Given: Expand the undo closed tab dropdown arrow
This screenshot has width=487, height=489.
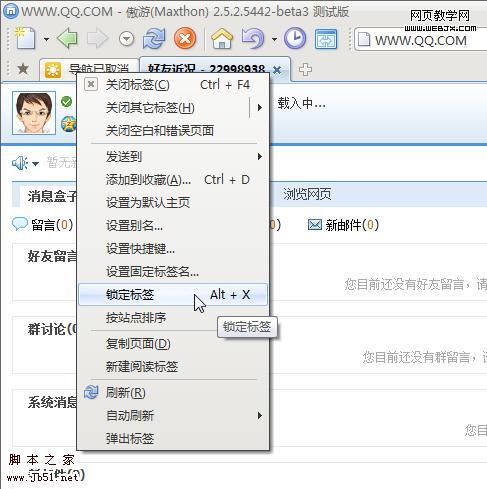Looking at the screenshot, I should [274, 39].
